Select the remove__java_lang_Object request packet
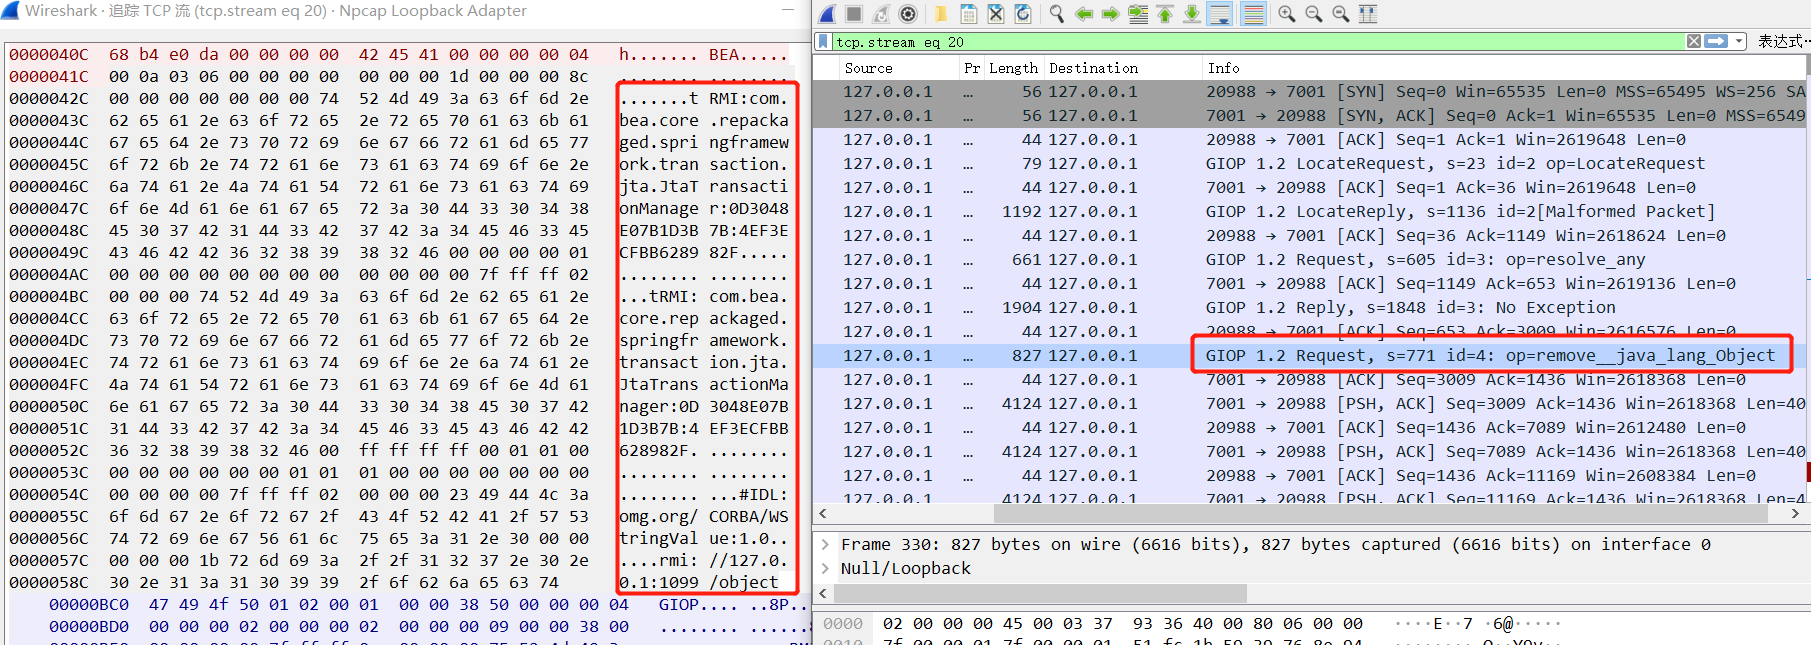Image resolution: width=1811 pixels, height=645 pixels. point(1490,356)
